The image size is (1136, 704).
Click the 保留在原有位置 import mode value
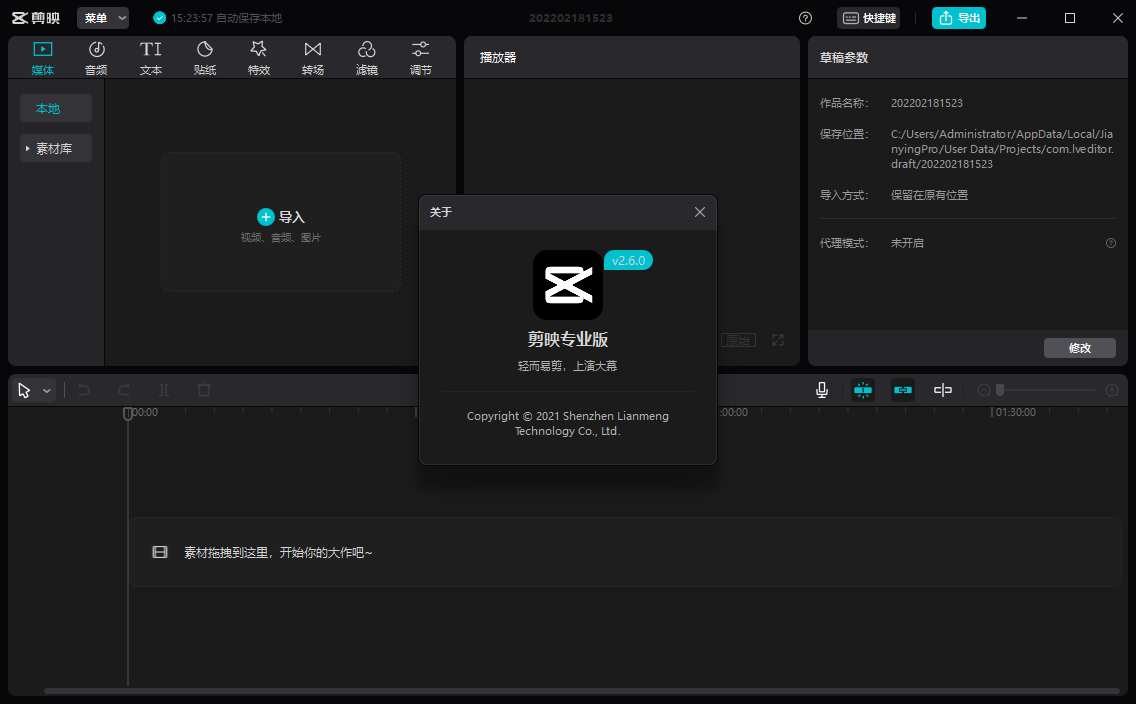930,195
